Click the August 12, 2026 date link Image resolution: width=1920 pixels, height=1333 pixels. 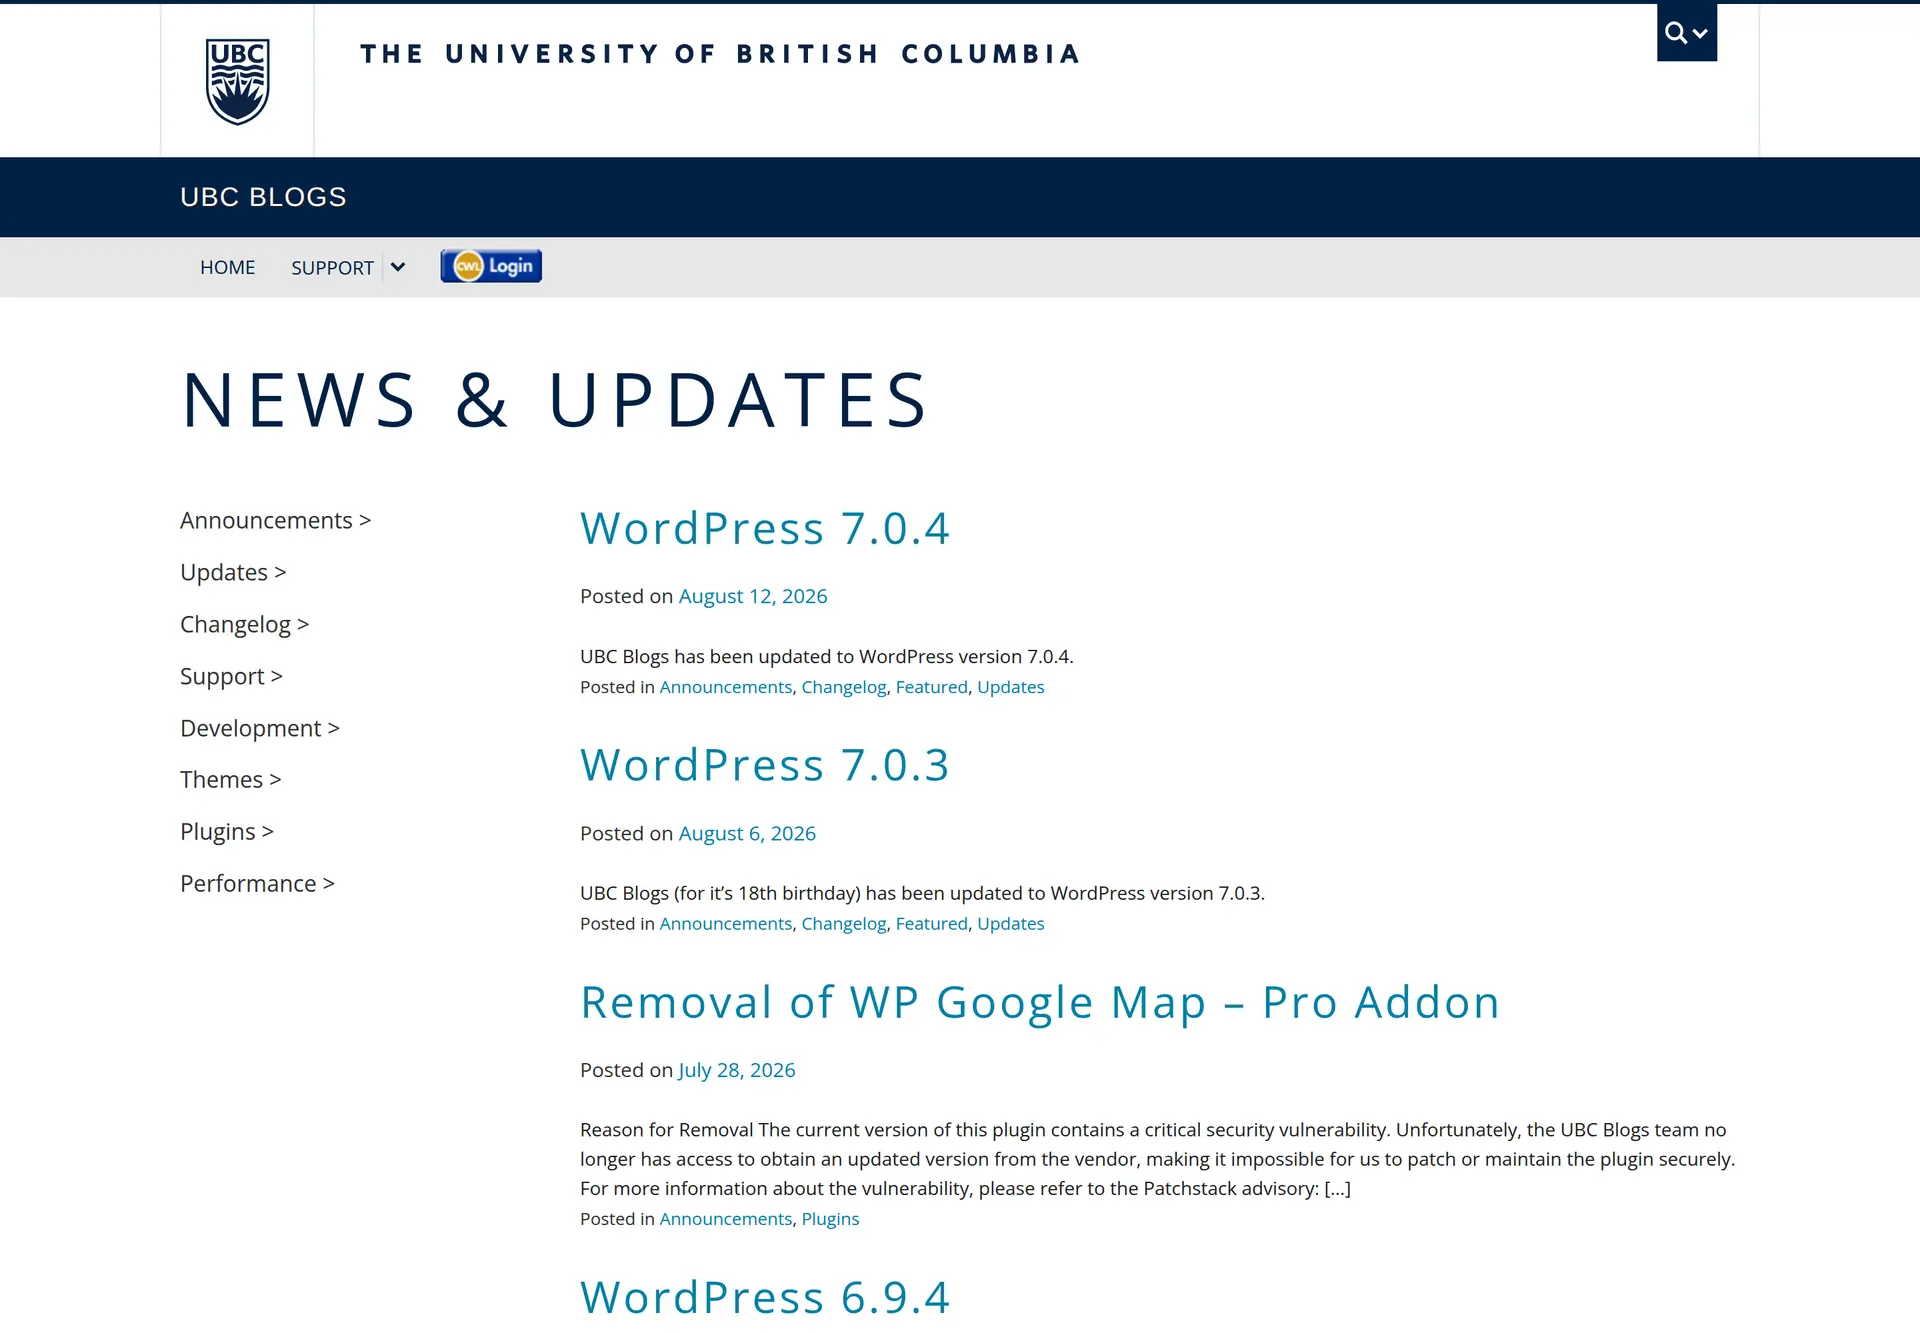point(753,596)
